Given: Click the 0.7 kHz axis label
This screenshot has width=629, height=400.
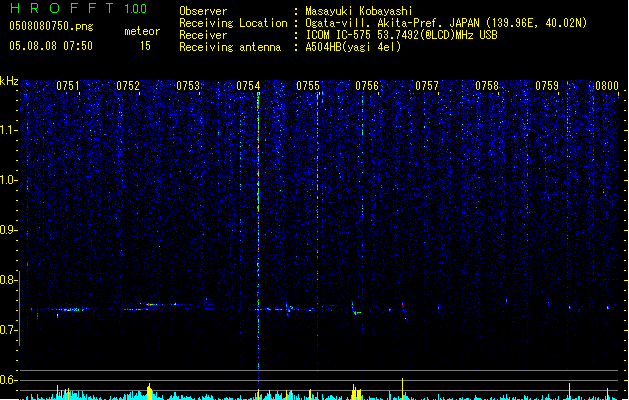Looking at the screenshot, I should (x=8, y=330).
